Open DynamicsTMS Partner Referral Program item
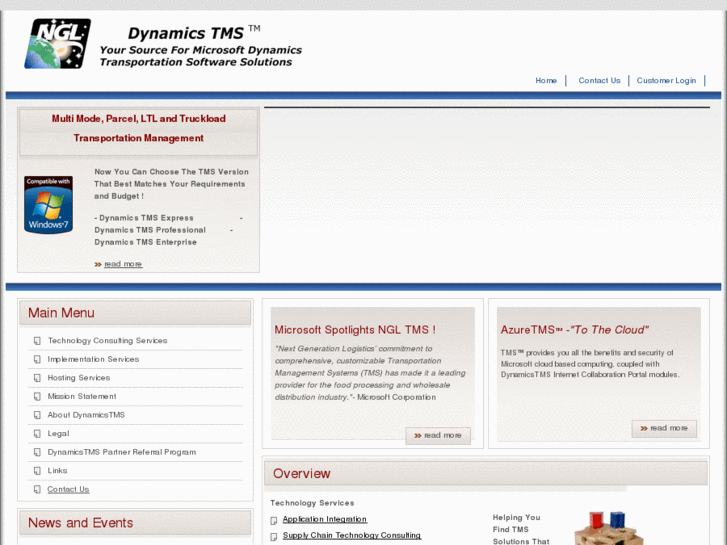727x545 pixels. click(x=121, y=452)
